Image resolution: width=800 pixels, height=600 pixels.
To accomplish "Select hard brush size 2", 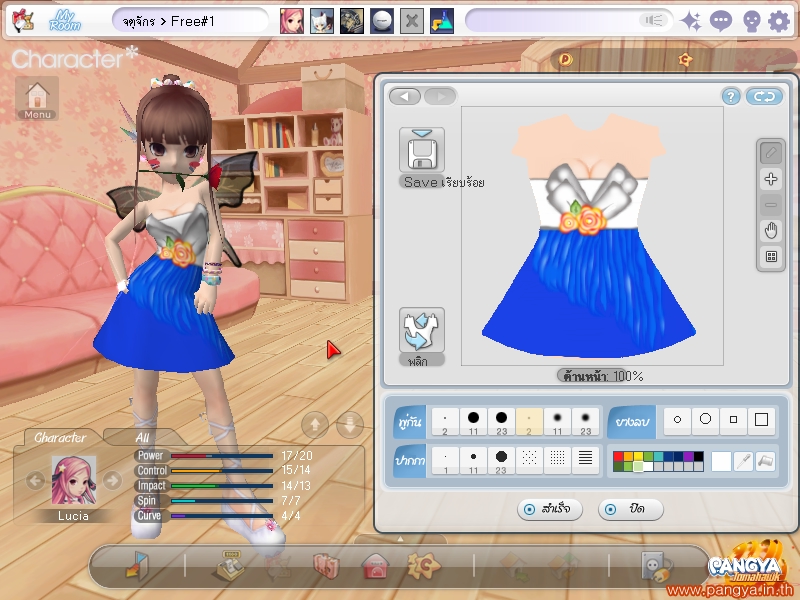I will click(x=445, y=422).
